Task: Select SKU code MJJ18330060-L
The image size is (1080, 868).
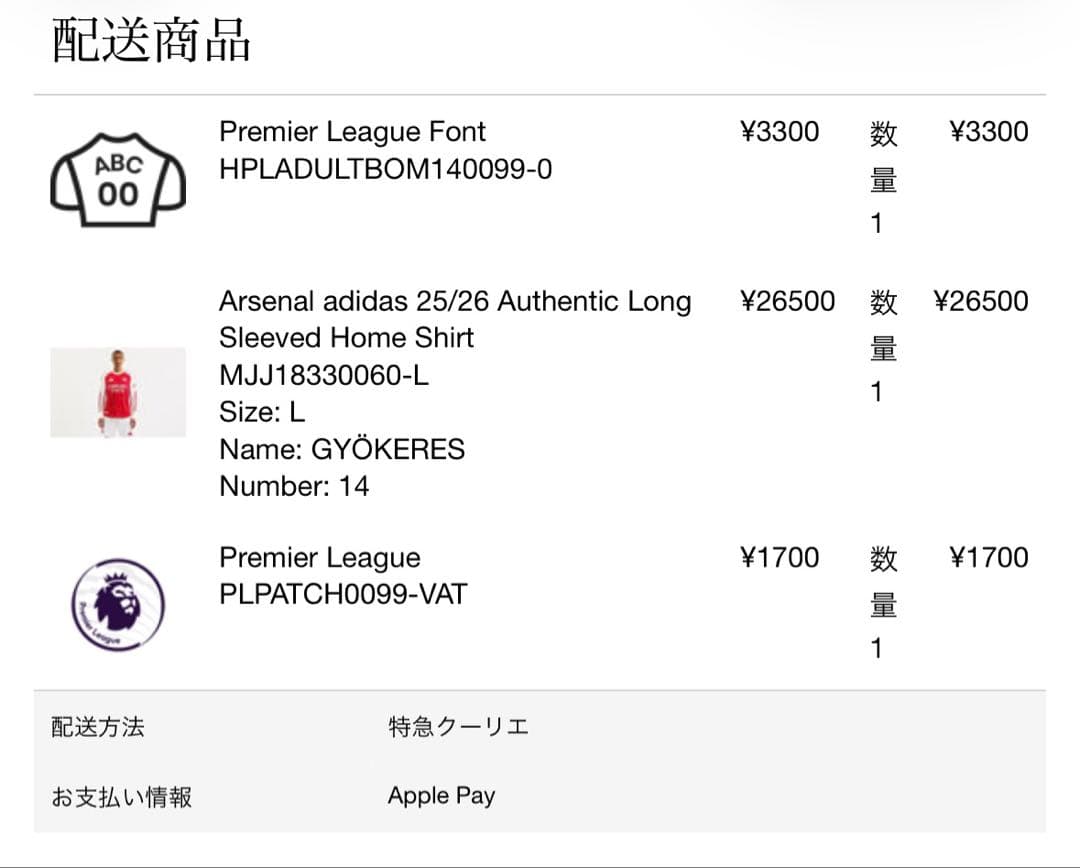Action: tap(324, 376)
